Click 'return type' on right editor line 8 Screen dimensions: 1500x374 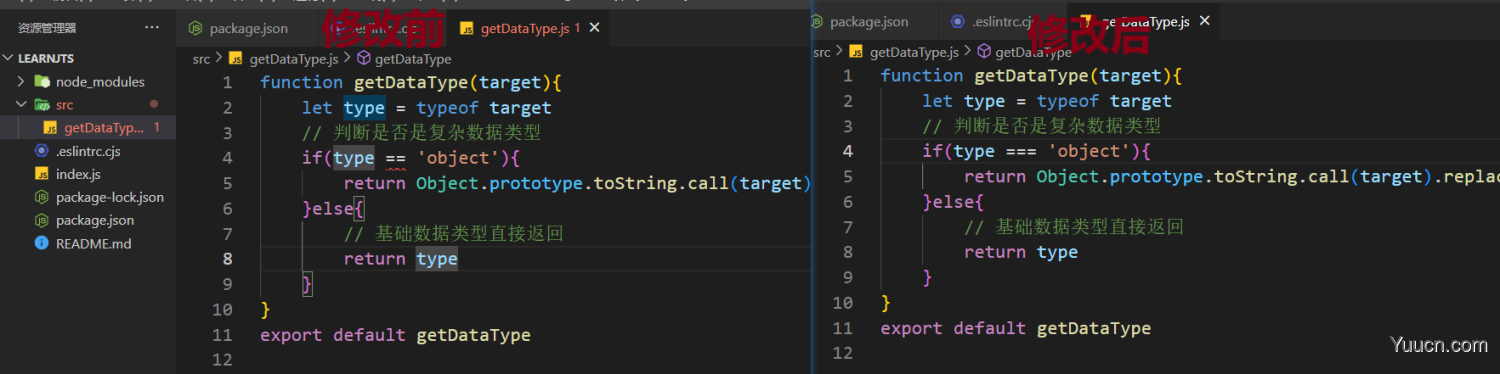[x=1021, y=252]
